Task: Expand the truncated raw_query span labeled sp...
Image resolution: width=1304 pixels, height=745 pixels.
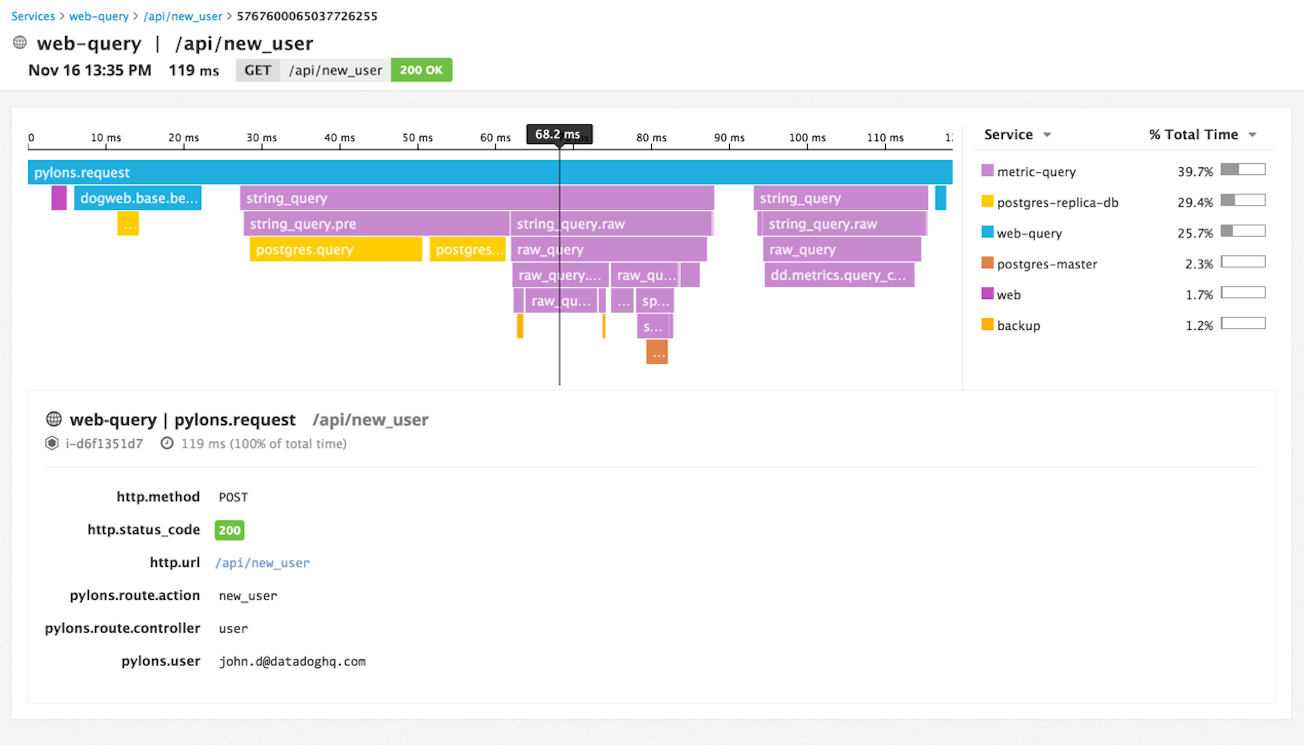Action: pyautogui.click(x=655, y=300)
